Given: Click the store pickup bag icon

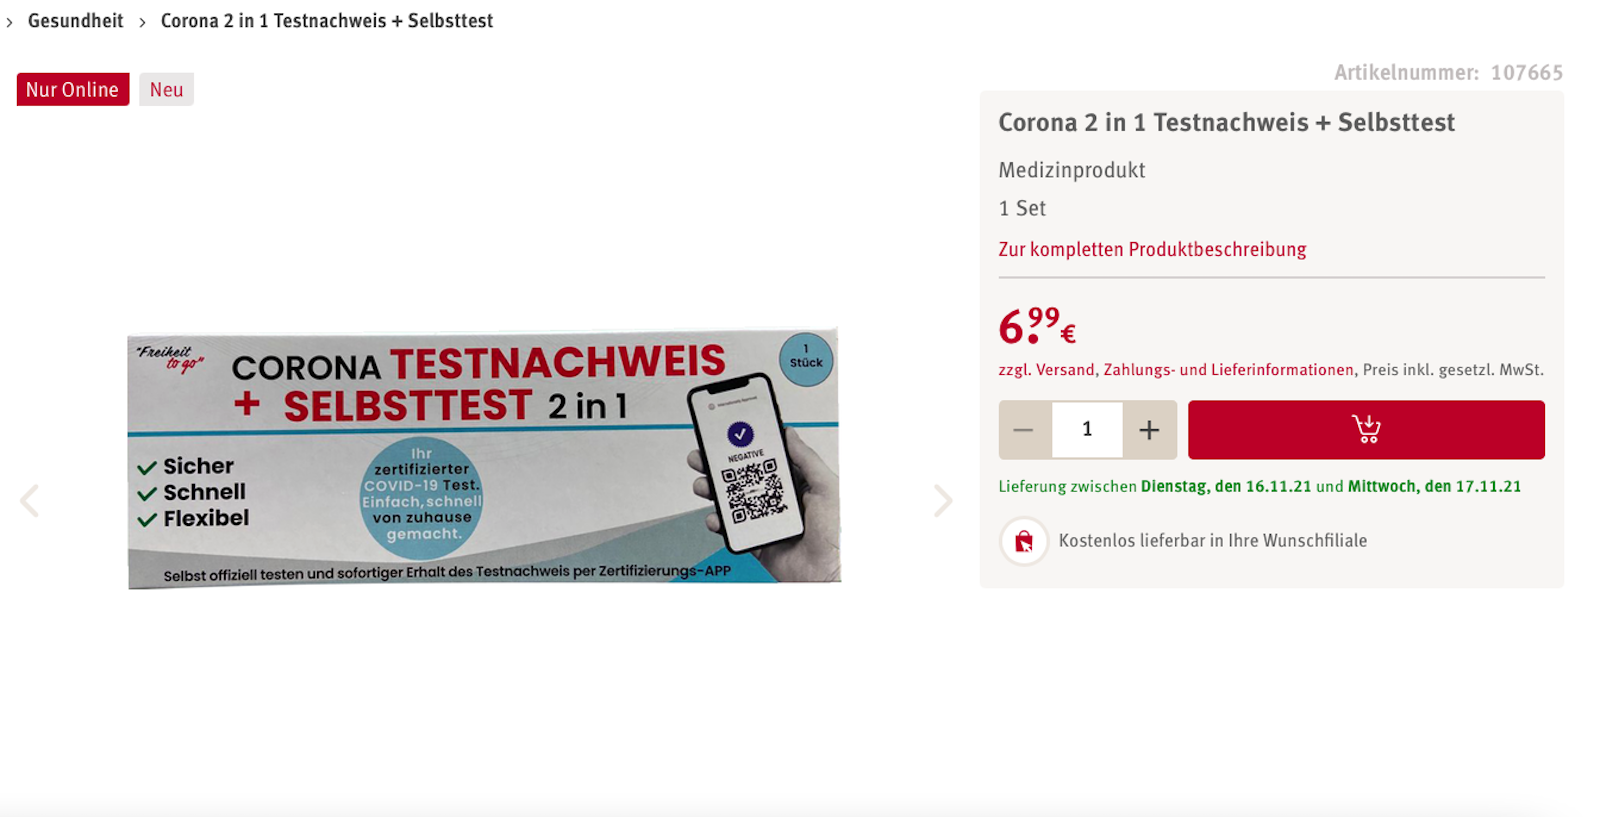Looking at the screenshot, I should pyautogui.click(x=1024, y=541).
